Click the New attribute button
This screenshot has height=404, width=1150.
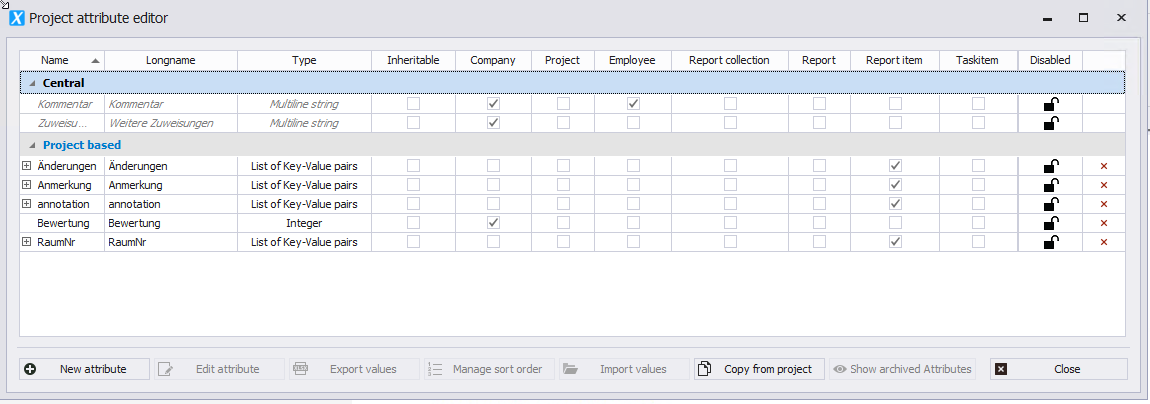click(x=84, y=369)
